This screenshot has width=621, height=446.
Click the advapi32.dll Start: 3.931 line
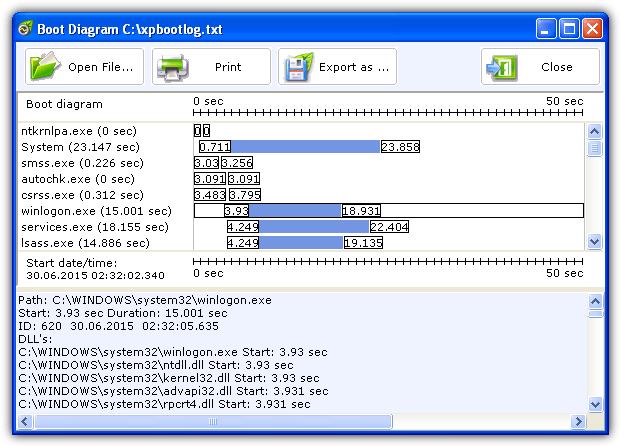173,391
